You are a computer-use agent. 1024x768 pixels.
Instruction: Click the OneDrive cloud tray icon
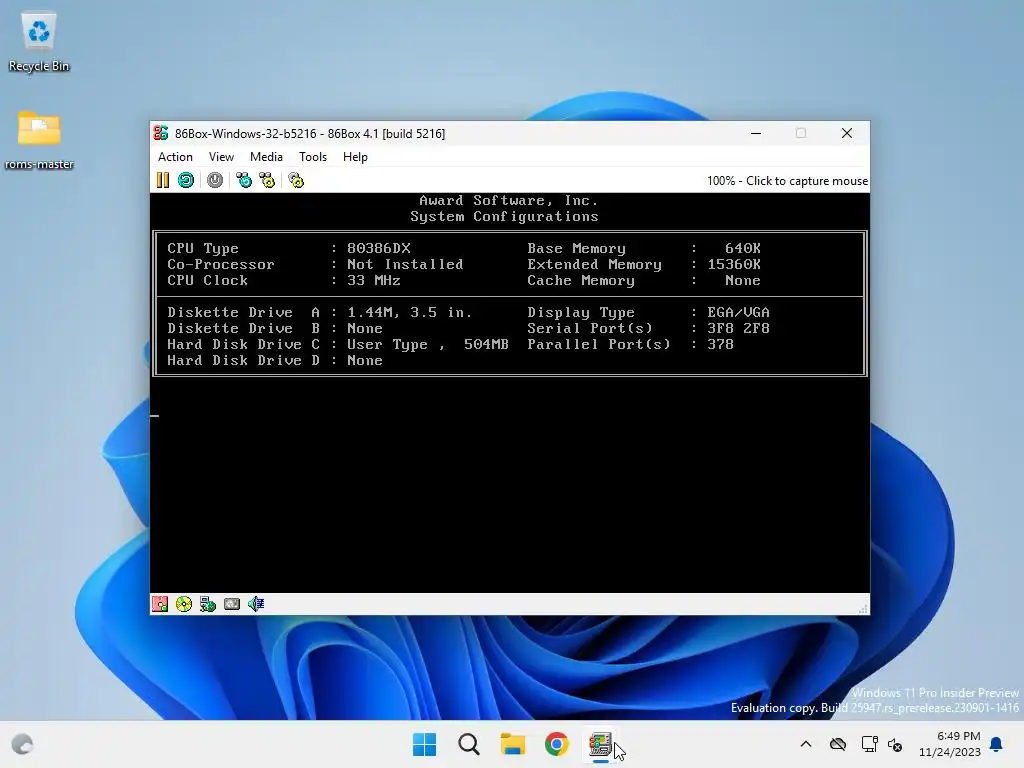tap(838, 744)
